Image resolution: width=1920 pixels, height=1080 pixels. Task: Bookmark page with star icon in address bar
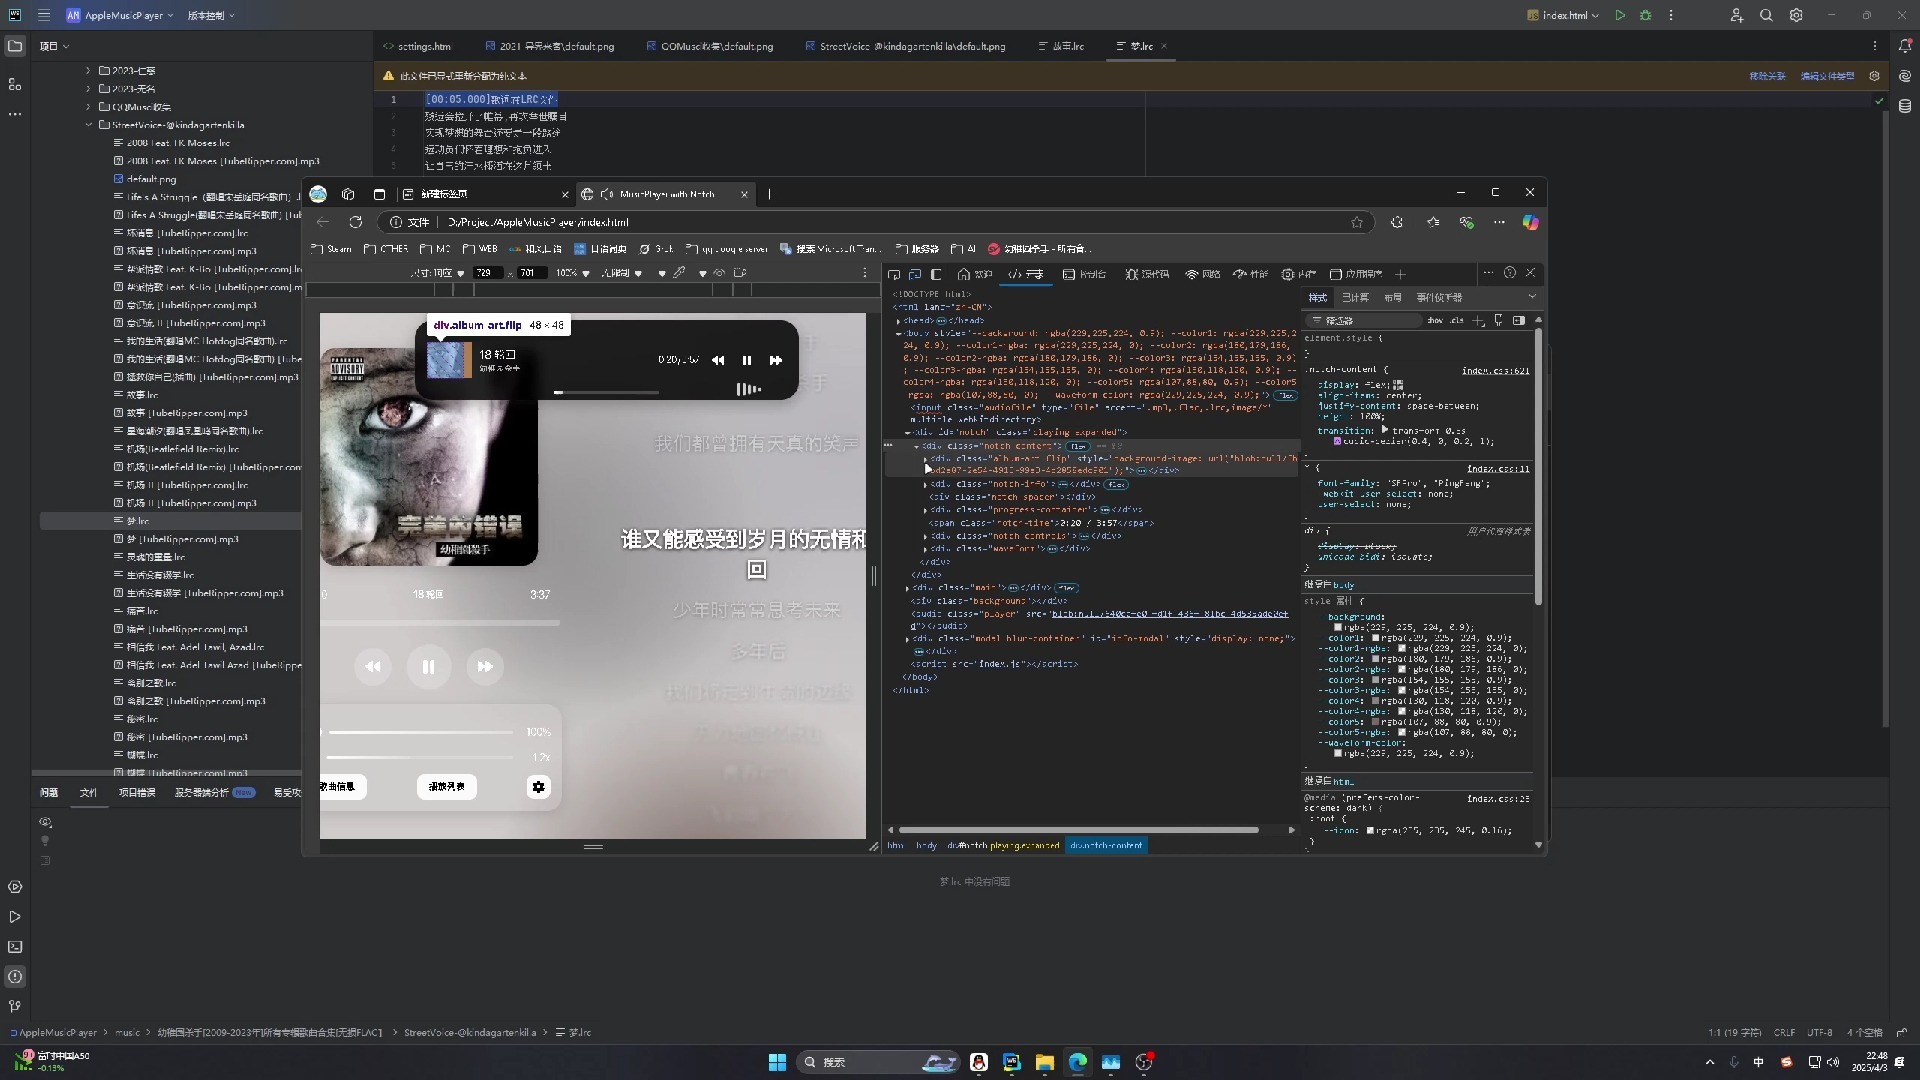[x=1357, y=222]
